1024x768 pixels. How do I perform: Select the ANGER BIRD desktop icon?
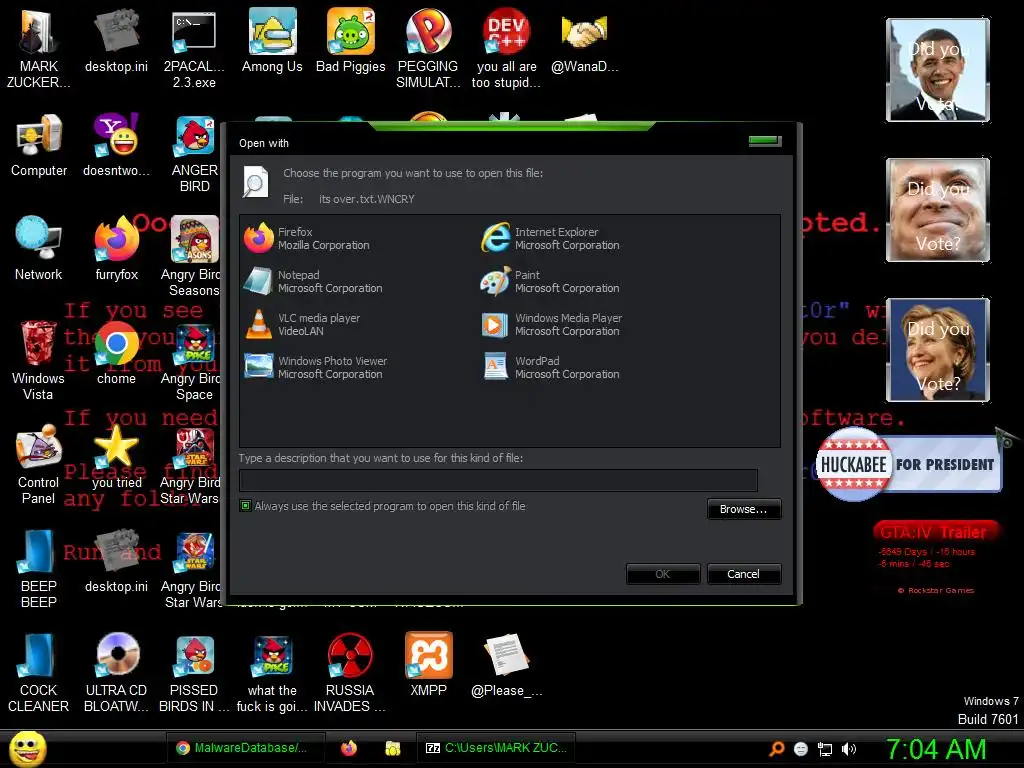click(x=194, y=153)
